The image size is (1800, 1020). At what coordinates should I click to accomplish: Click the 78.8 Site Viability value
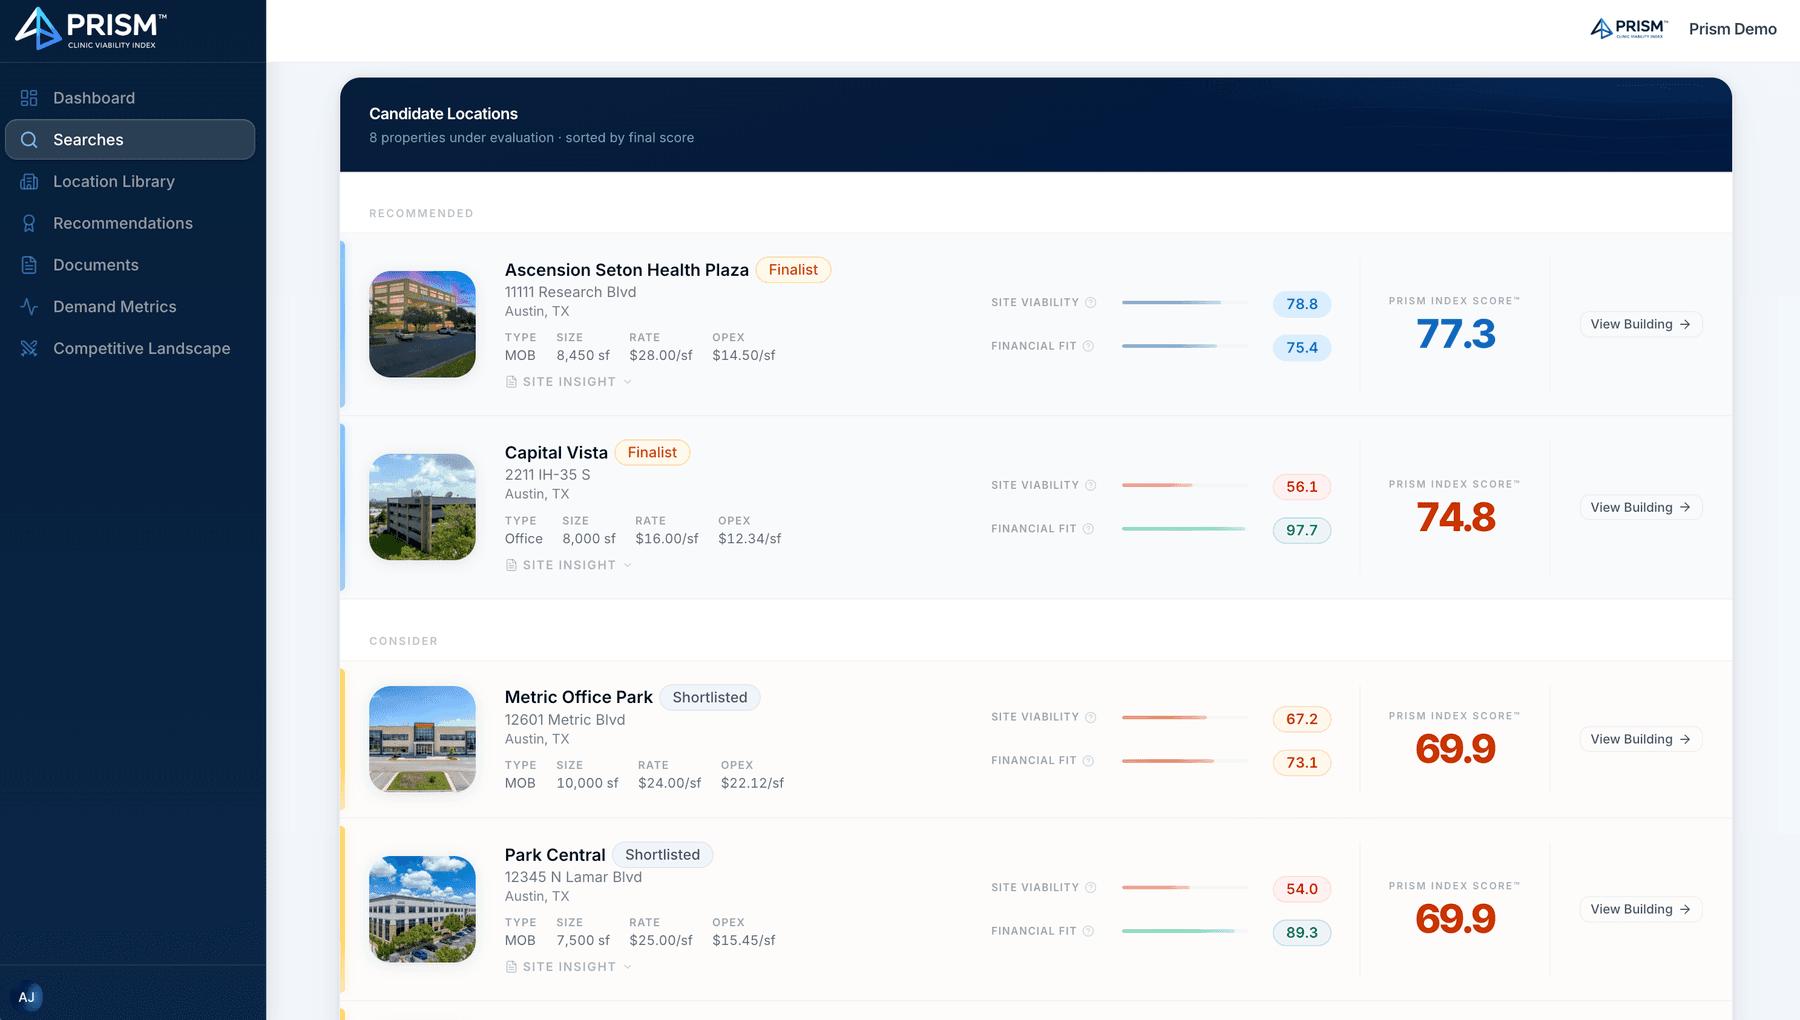(1302, 304)
